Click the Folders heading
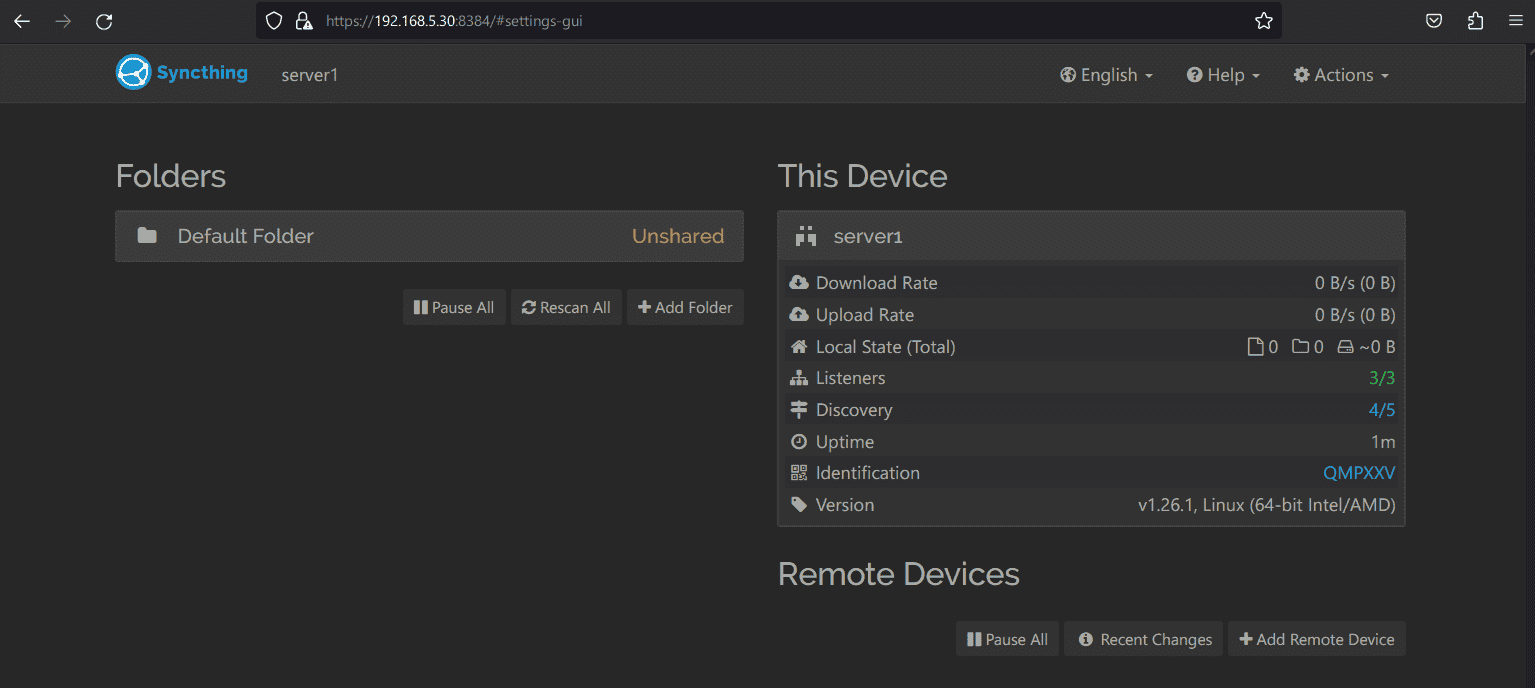 [x=171, y=176]
